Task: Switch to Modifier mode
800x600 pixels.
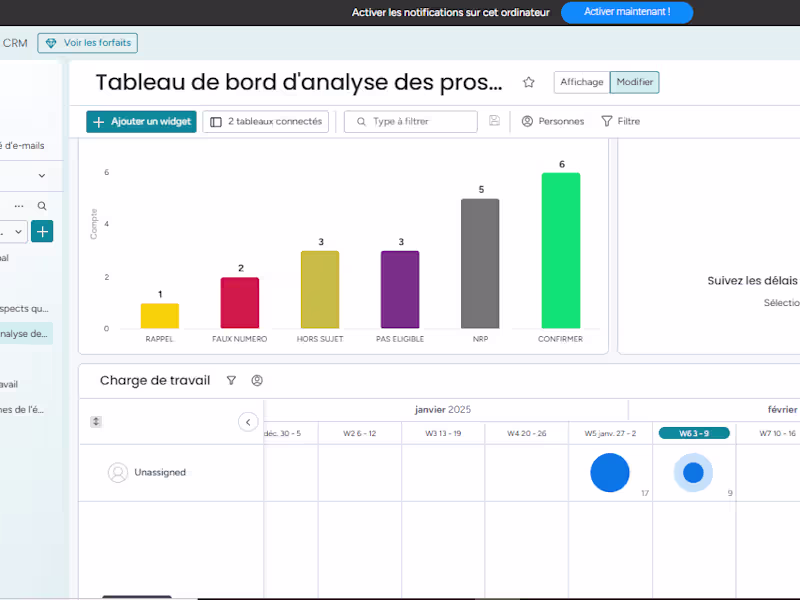Action: click(635, 82)
